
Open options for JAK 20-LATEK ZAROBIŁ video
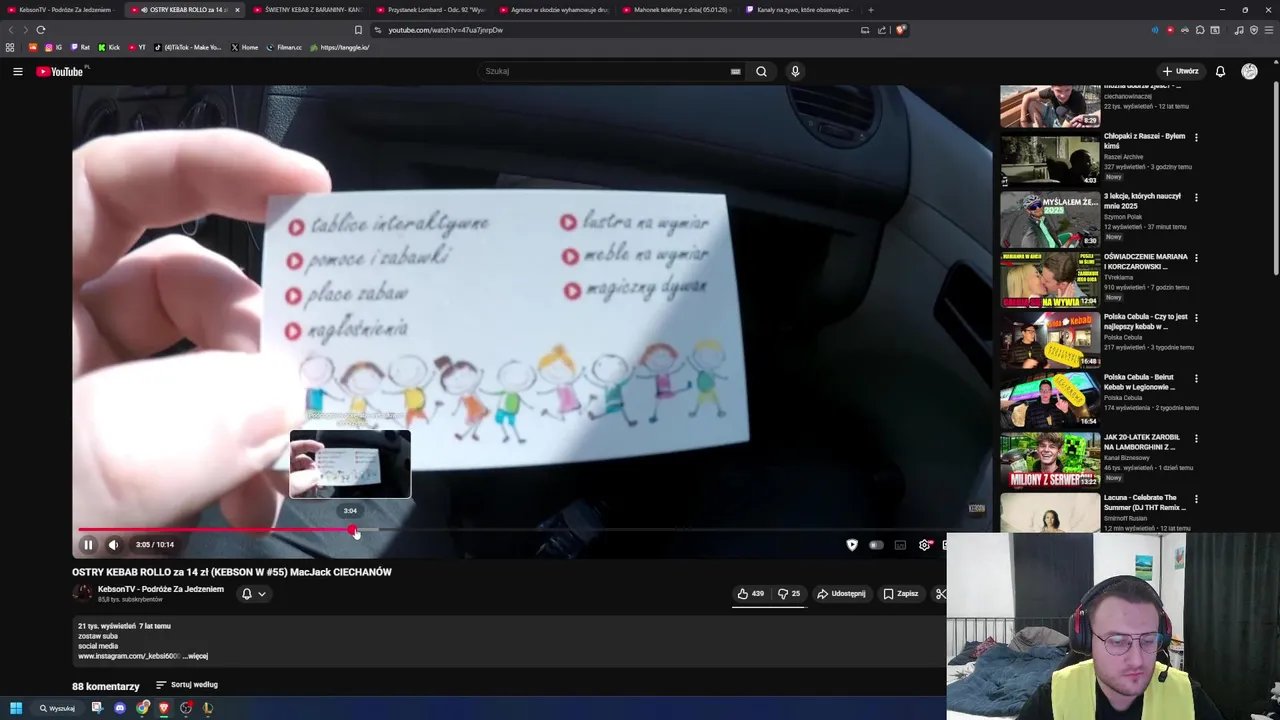point(1196,438)
